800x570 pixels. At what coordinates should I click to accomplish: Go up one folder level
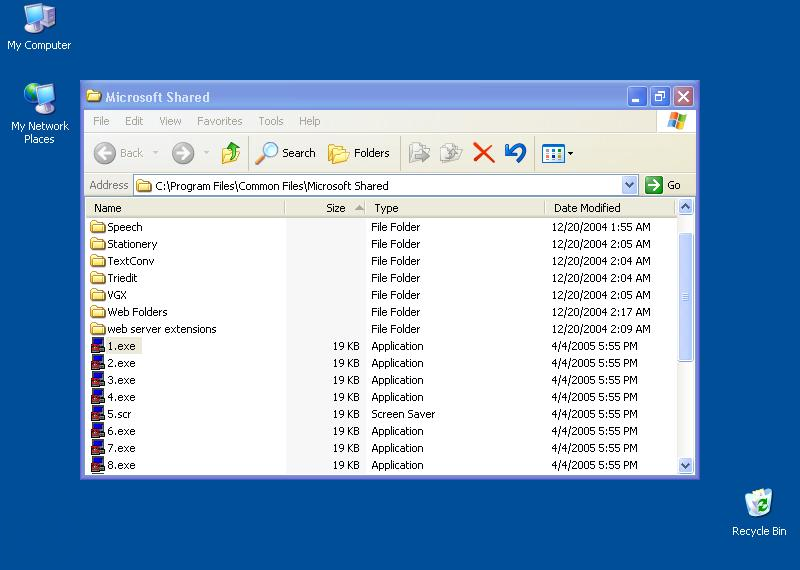tap(231, 153)
